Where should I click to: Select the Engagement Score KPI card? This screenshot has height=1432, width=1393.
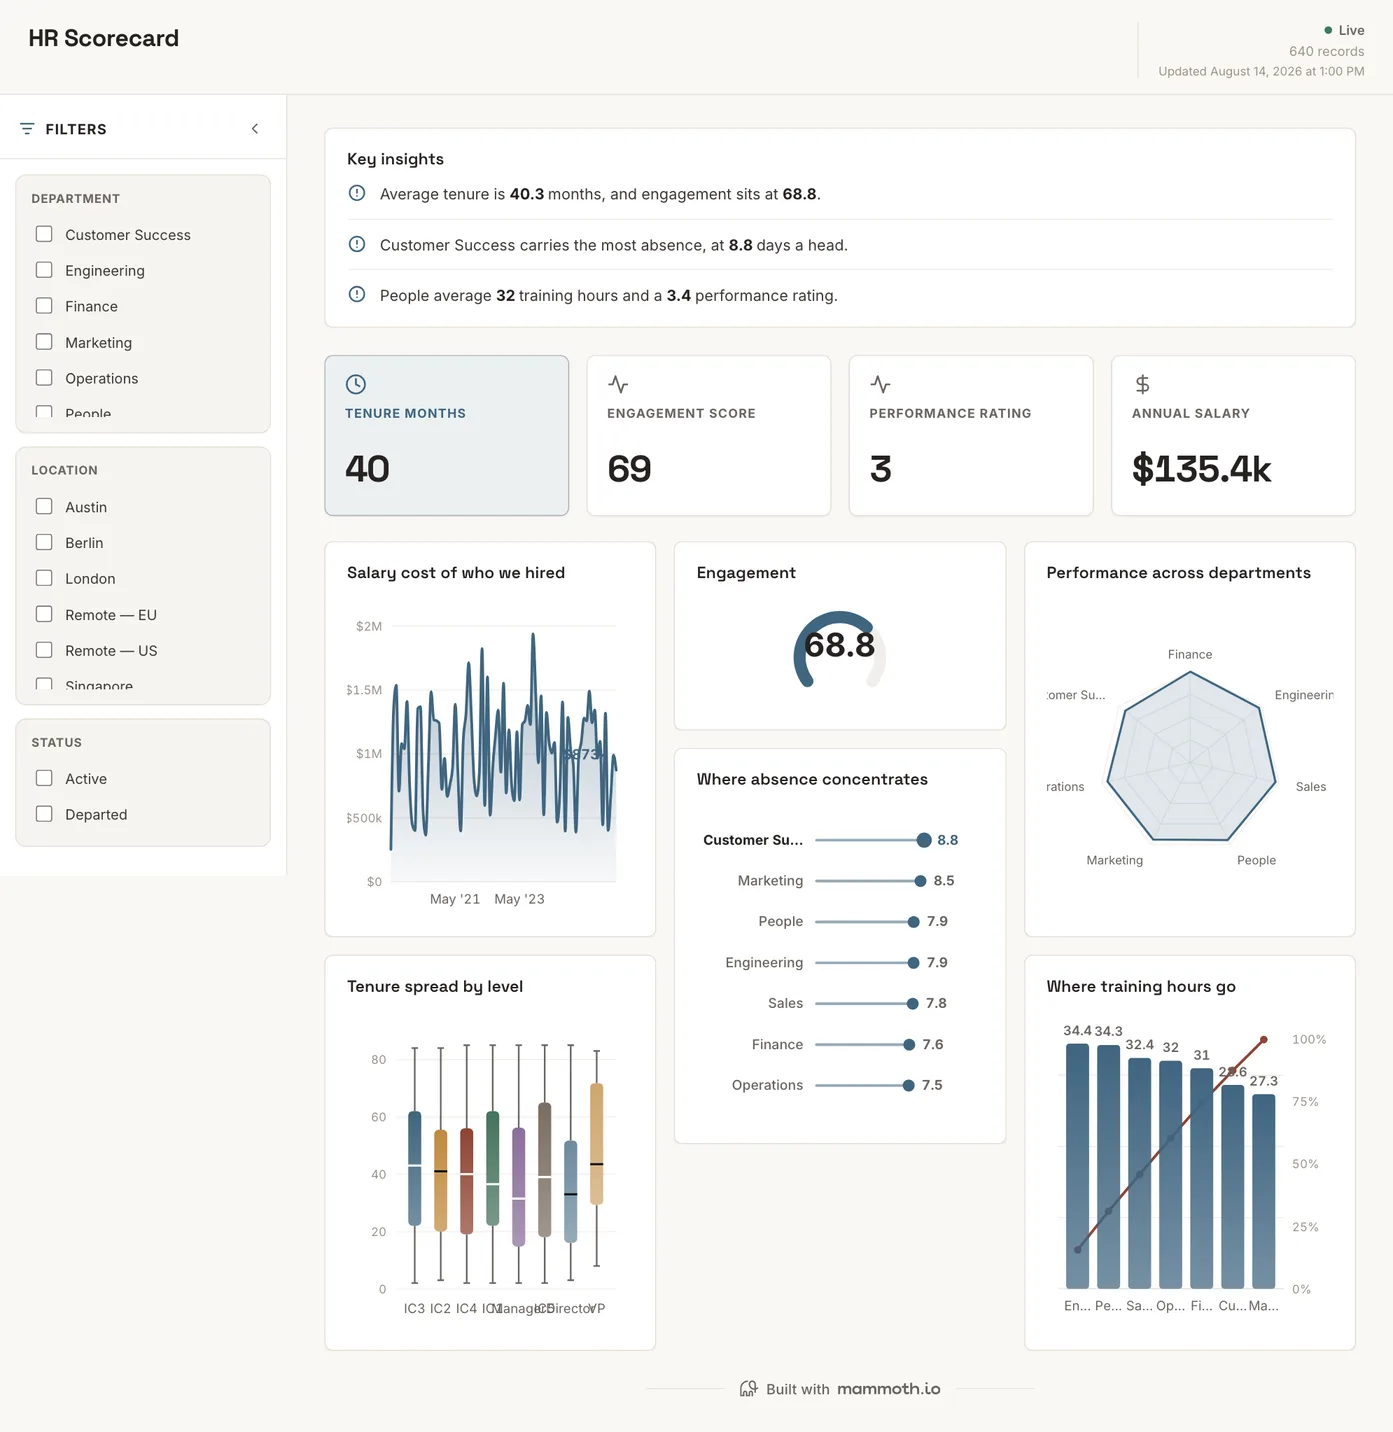709,436
